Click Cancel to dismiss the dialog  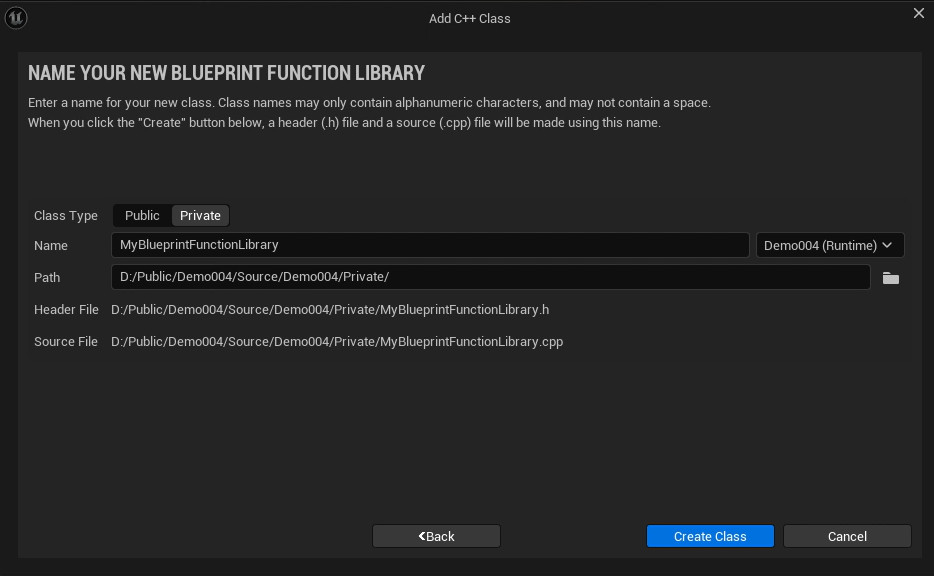pyautogui.click(x=847, y=536)
